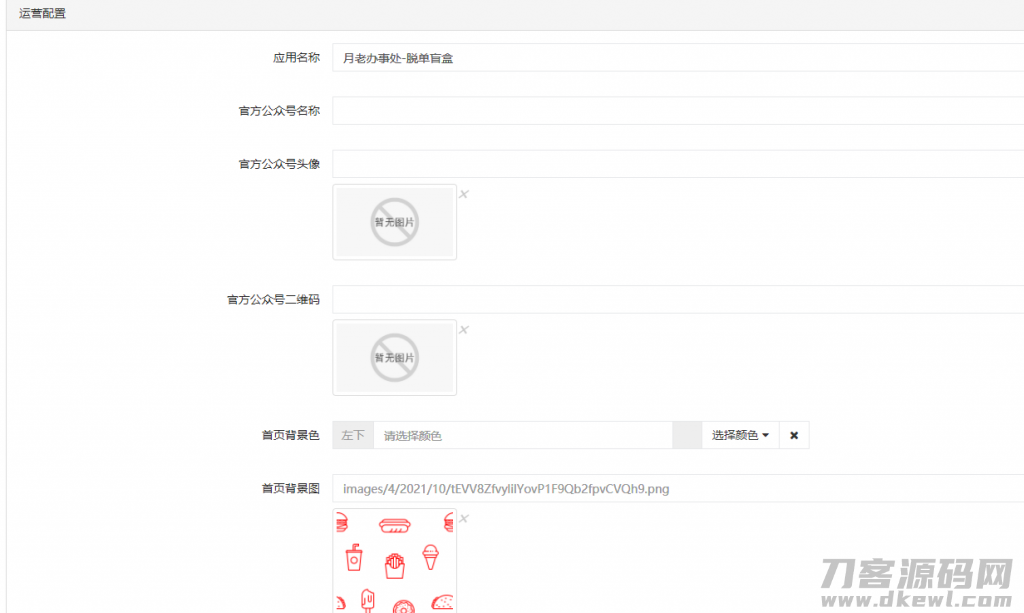1024x613 pixels.
Task: Select the 左下 gradient direction option
Action: coord(352,435)
